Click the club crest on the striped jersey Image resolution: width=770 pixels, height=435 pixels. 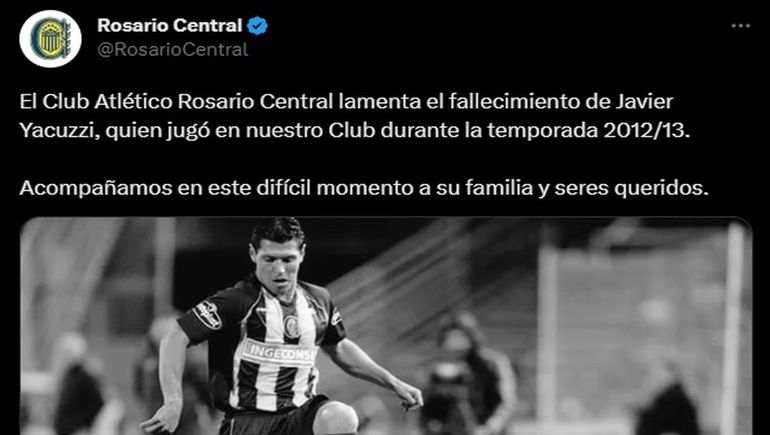point(292,326)
